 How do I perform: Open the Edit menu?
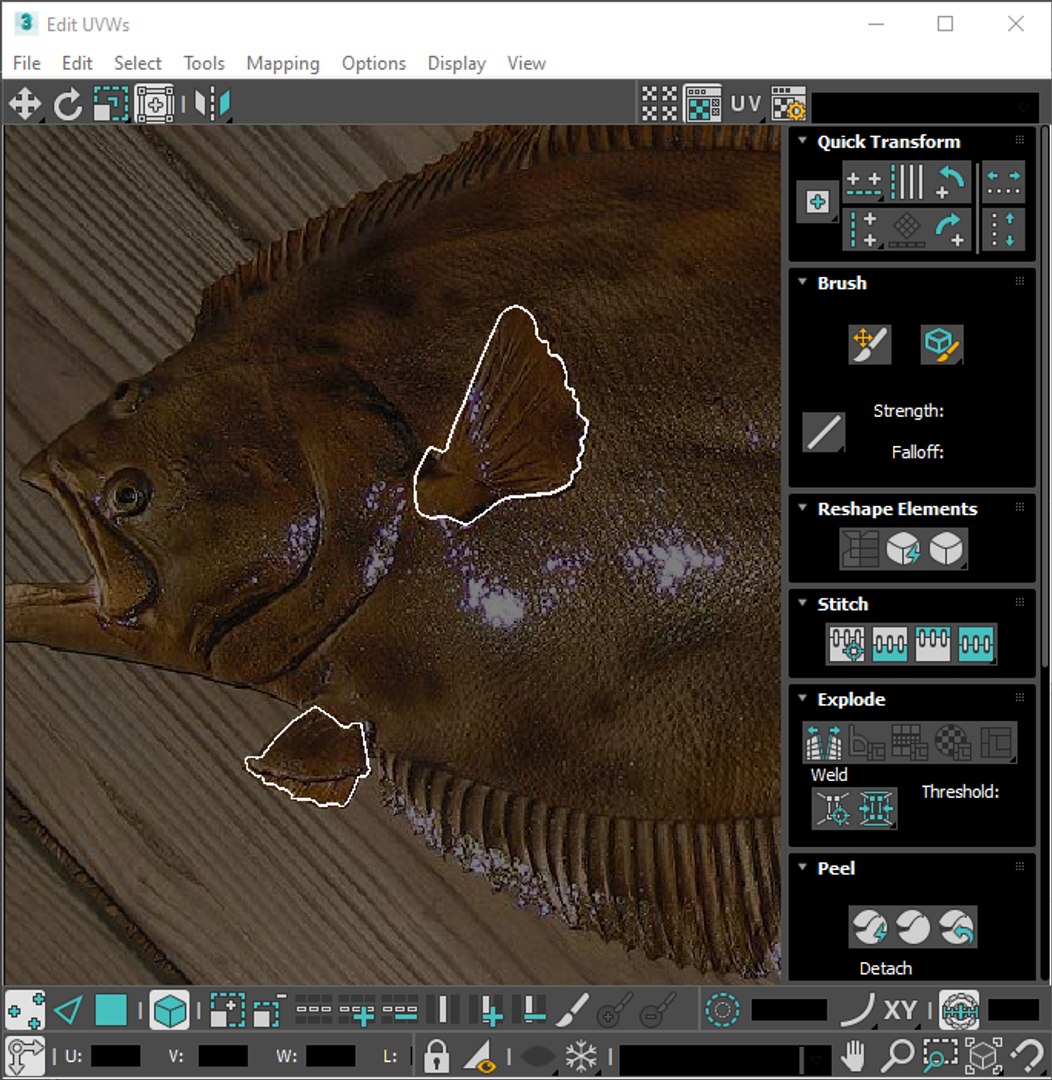pos(77,63)
